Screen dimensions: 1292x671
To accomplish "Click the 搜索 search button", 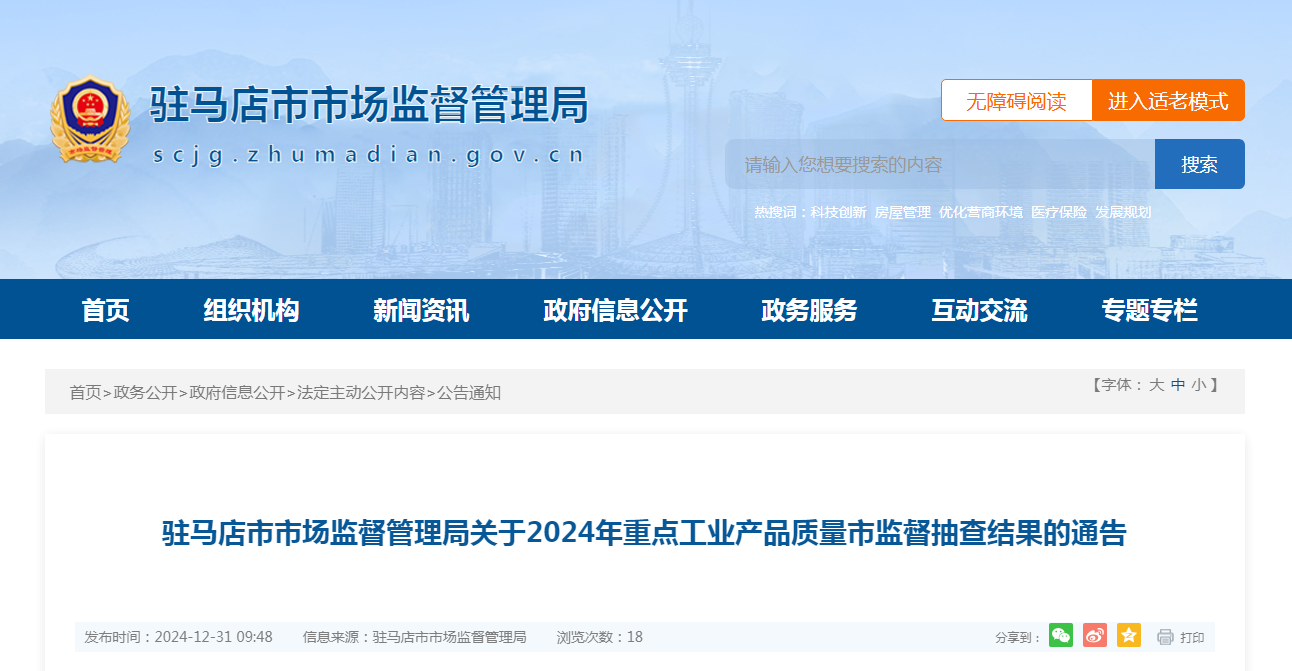I will click(x=1200, y=164).
